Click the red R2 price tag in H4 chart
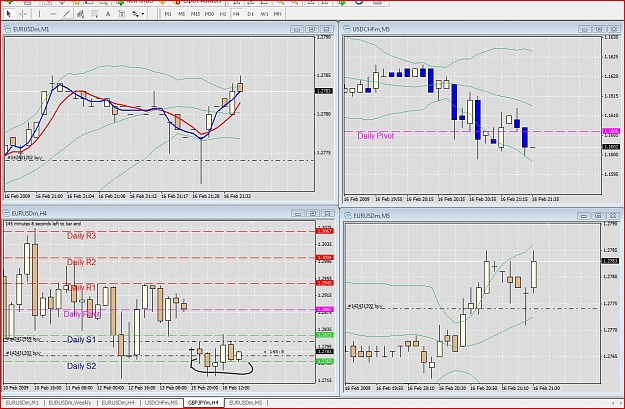Viewport: 625px width, 409px height. pos(324,258)
